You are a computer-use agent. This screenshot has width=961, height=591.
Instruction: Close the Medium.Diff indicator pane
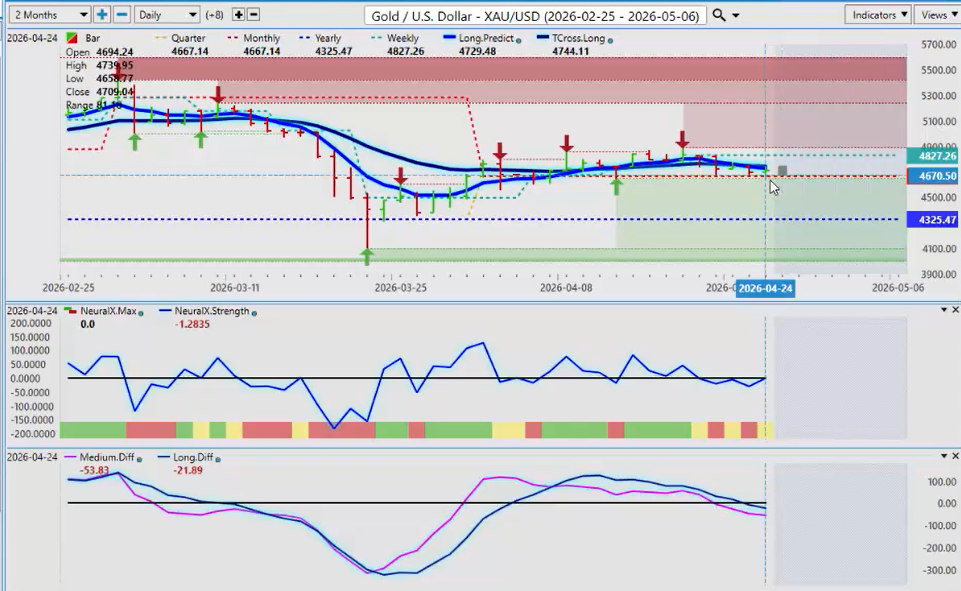(x=955, y=456)
